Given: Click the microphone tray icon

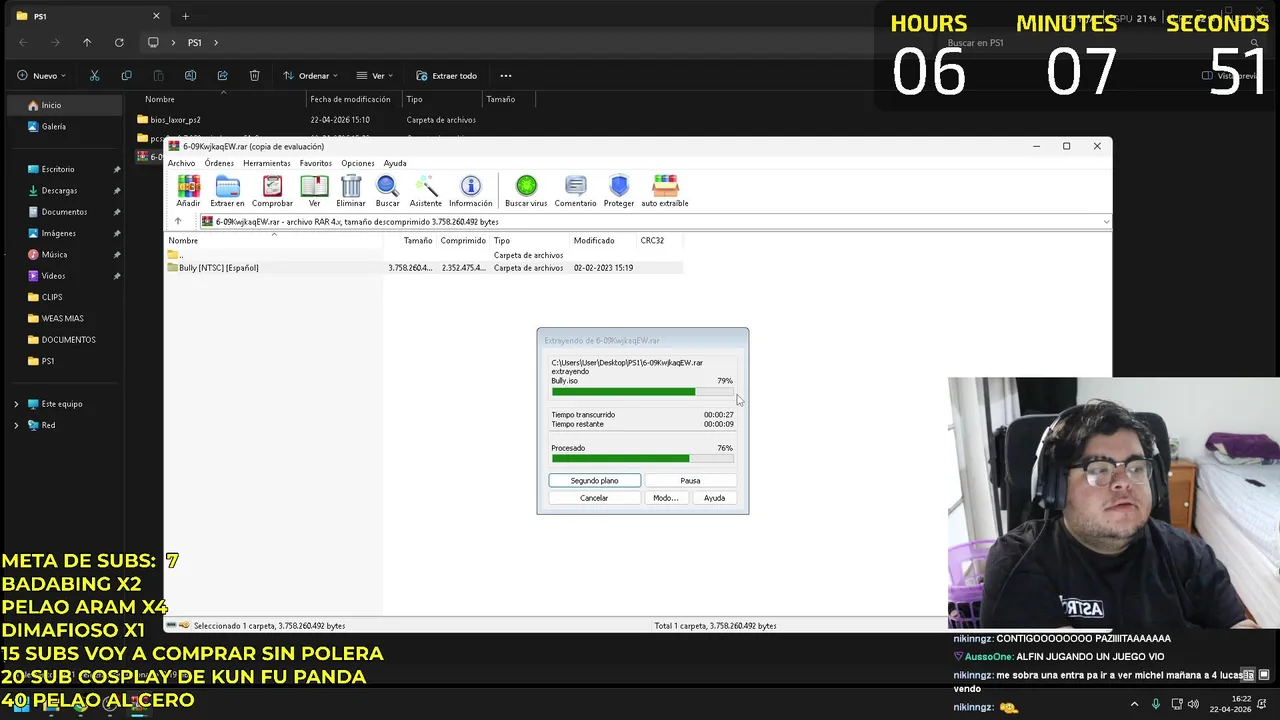Looking at the screenshot, I should [x=1156, y=704].
